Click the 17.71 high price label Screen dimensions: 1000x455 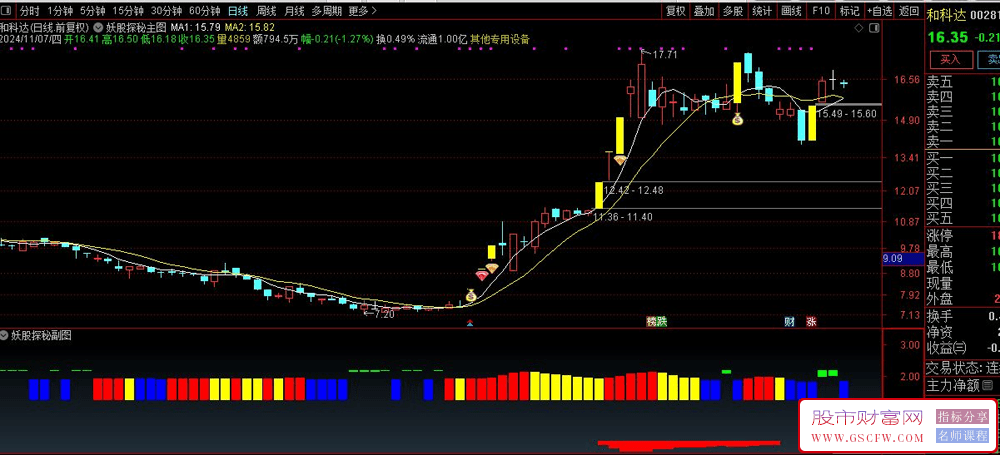point(665,55)
